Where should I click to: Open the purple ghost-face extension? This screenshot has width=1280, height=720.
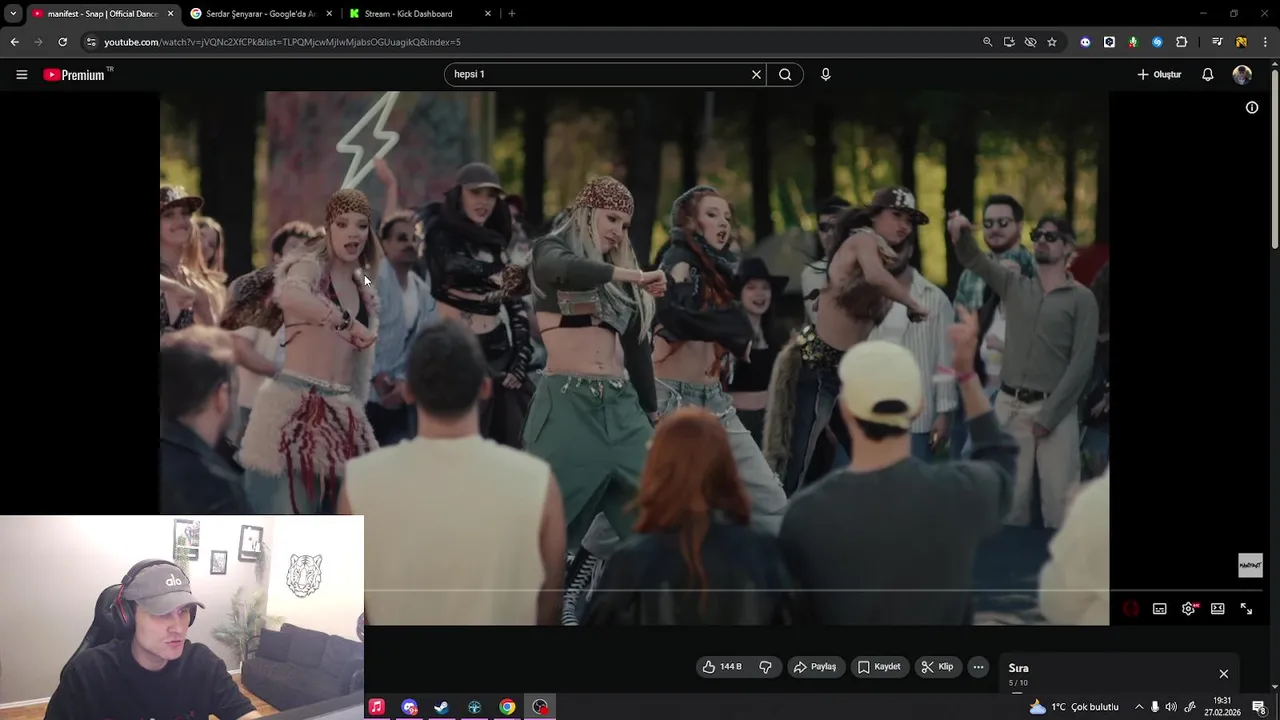(x=1085, y=42)
